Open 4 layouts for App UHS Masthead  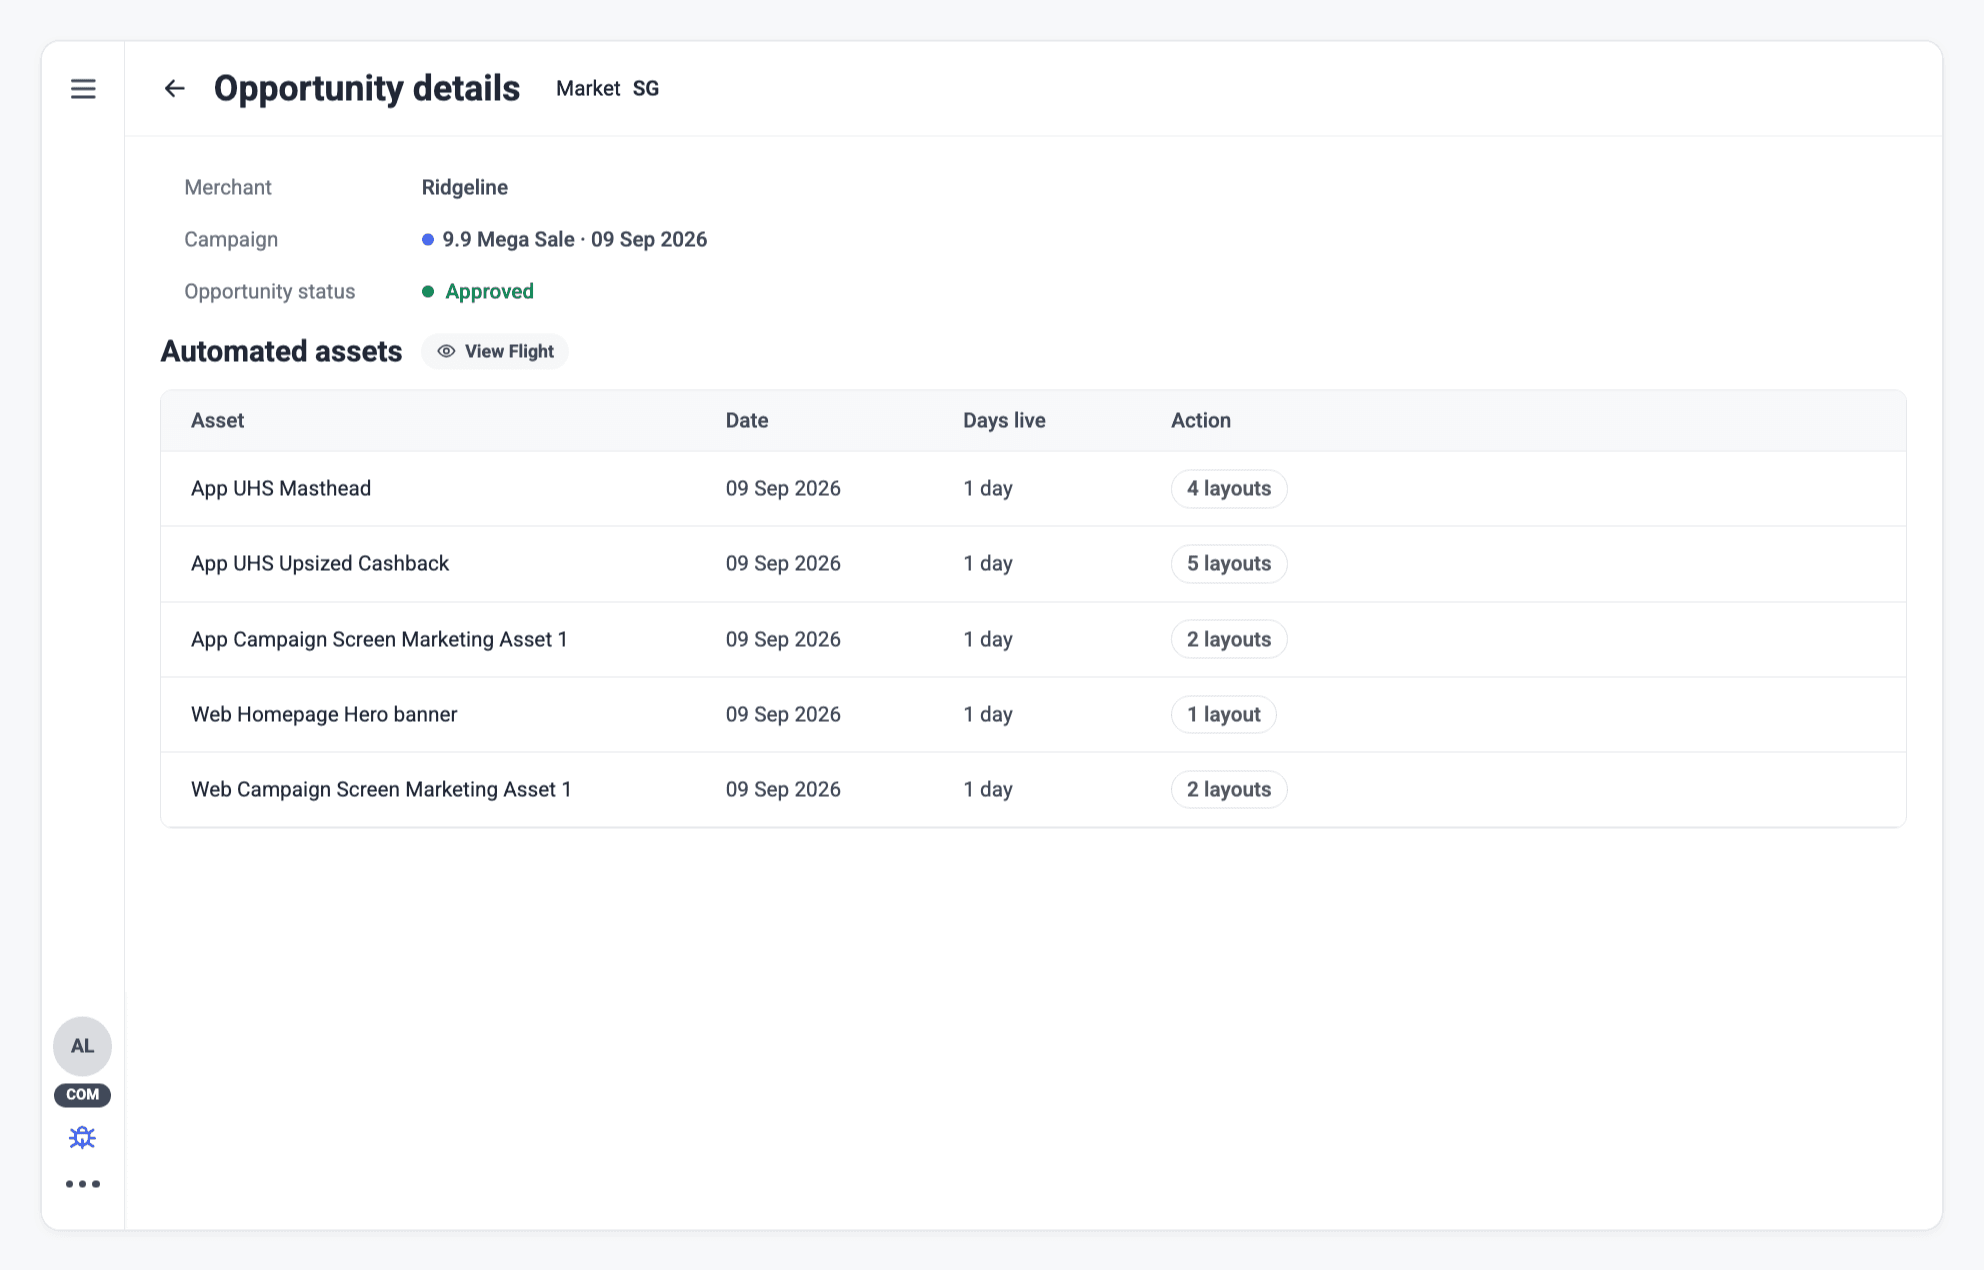(1229, 489)
